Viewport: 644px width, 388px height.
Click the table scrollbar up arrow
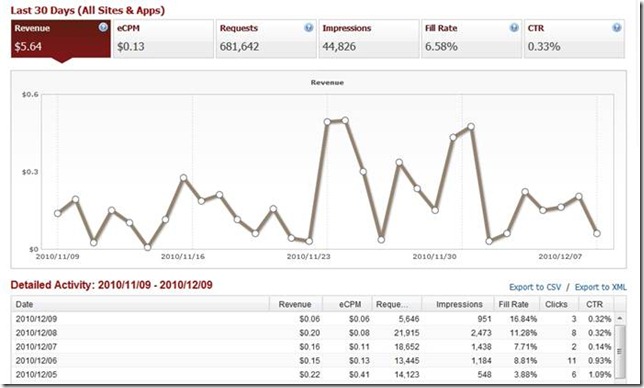pos(620,318)
